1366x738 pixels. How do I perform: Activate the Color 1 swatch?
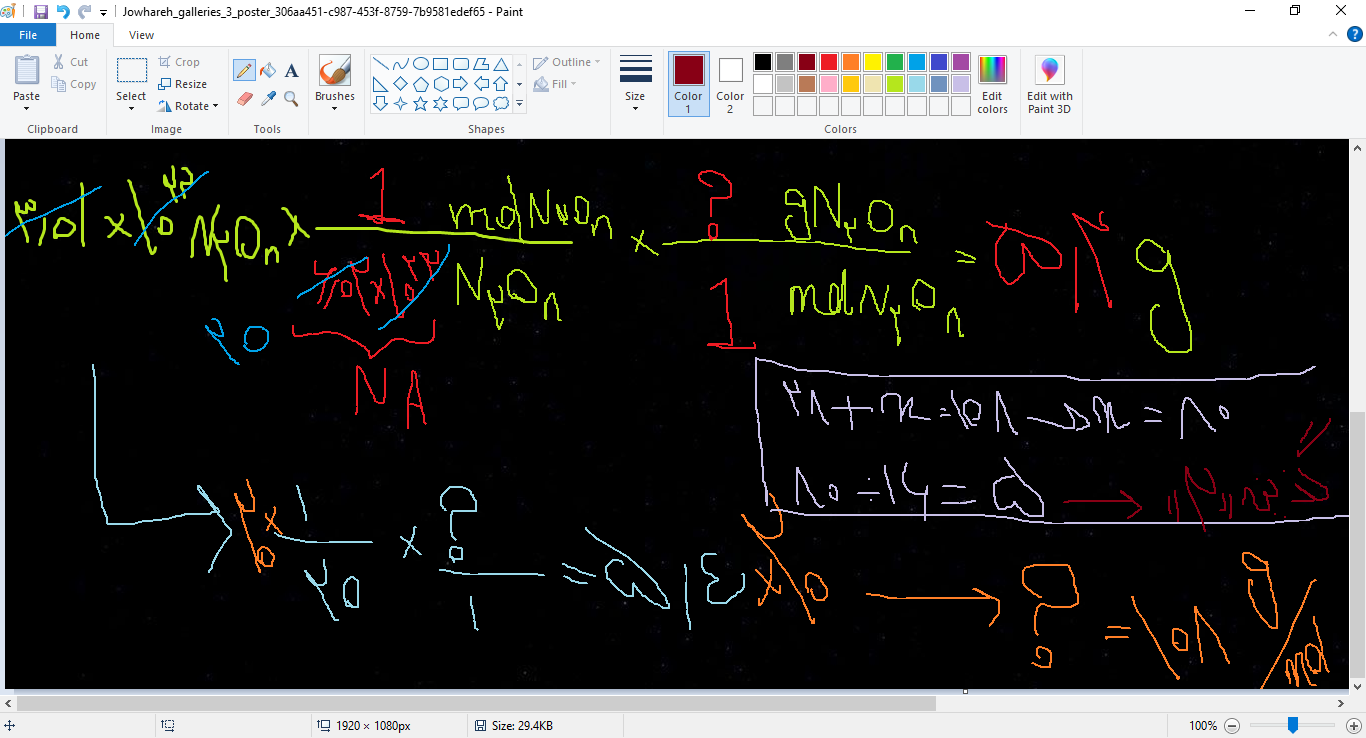click(688, 84)
